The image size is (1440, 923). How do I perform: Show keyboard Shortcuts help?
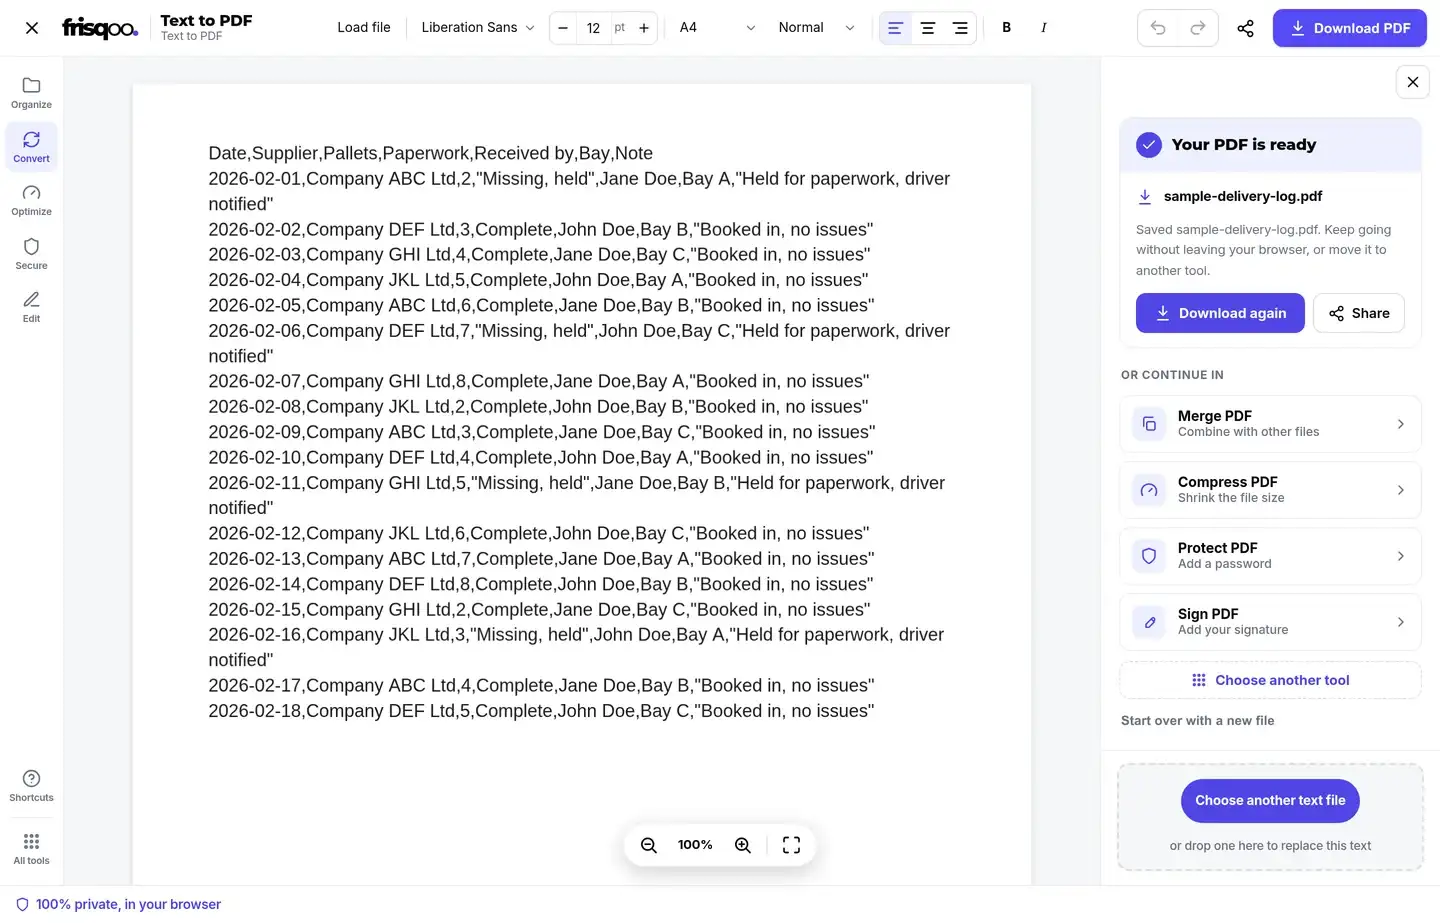click(x=31, y=786)
